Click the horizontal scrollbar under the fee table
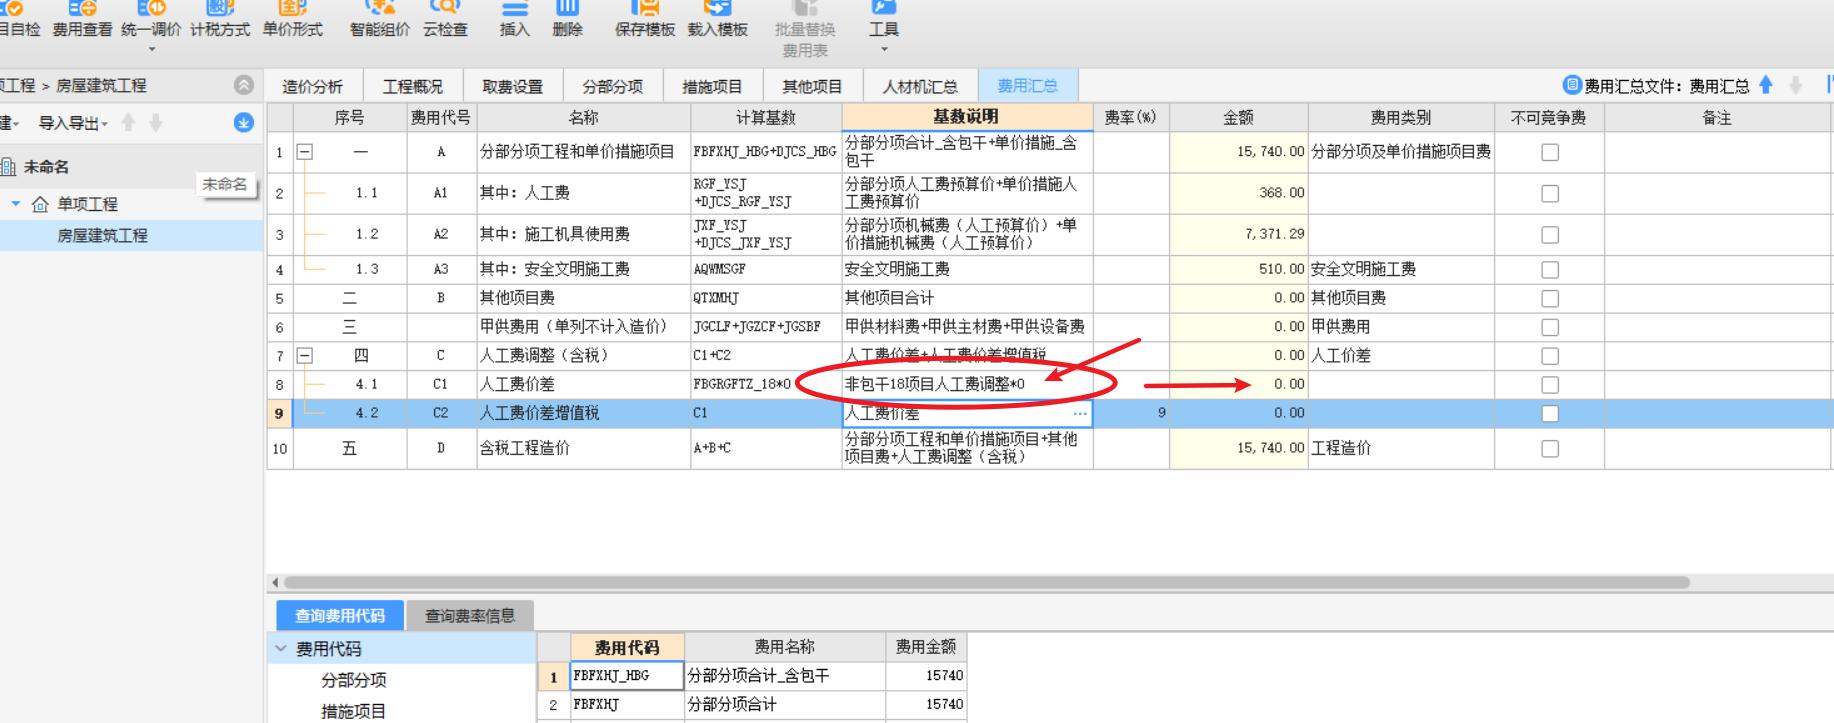 (986, 582)
